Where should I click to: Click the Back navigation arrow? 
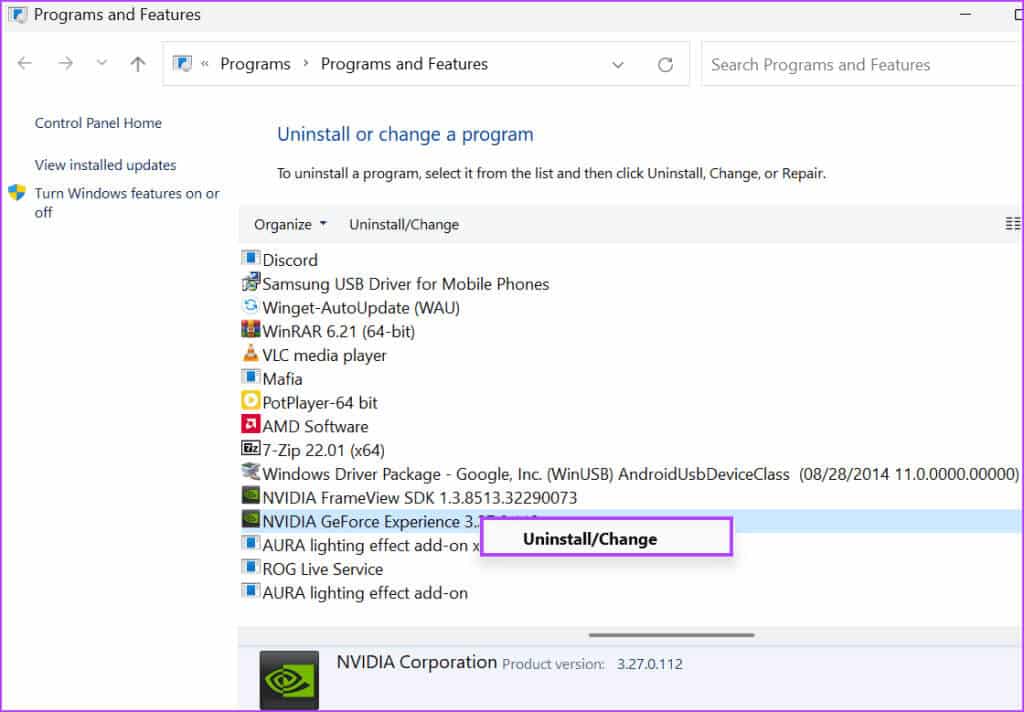click(25, 63)
